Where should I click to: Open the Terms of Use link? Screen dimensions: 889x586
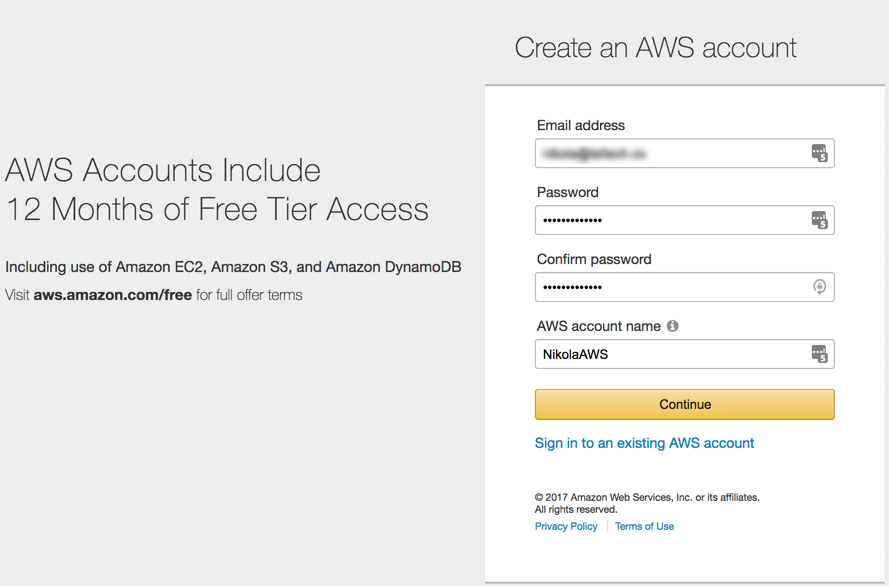644,526
